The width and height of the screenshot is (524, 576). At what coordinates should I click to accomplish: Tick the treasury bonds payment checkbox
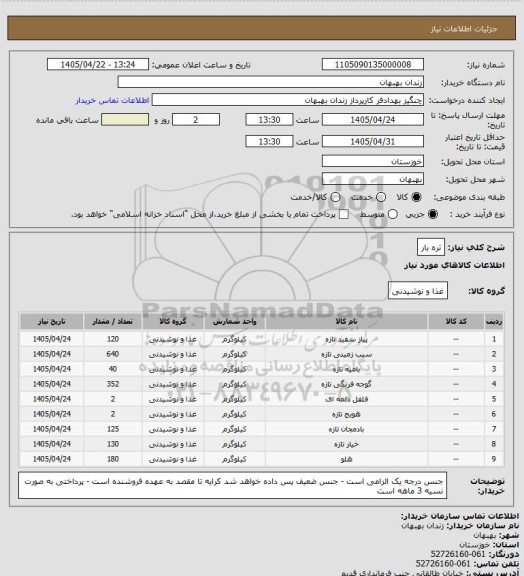344,214
